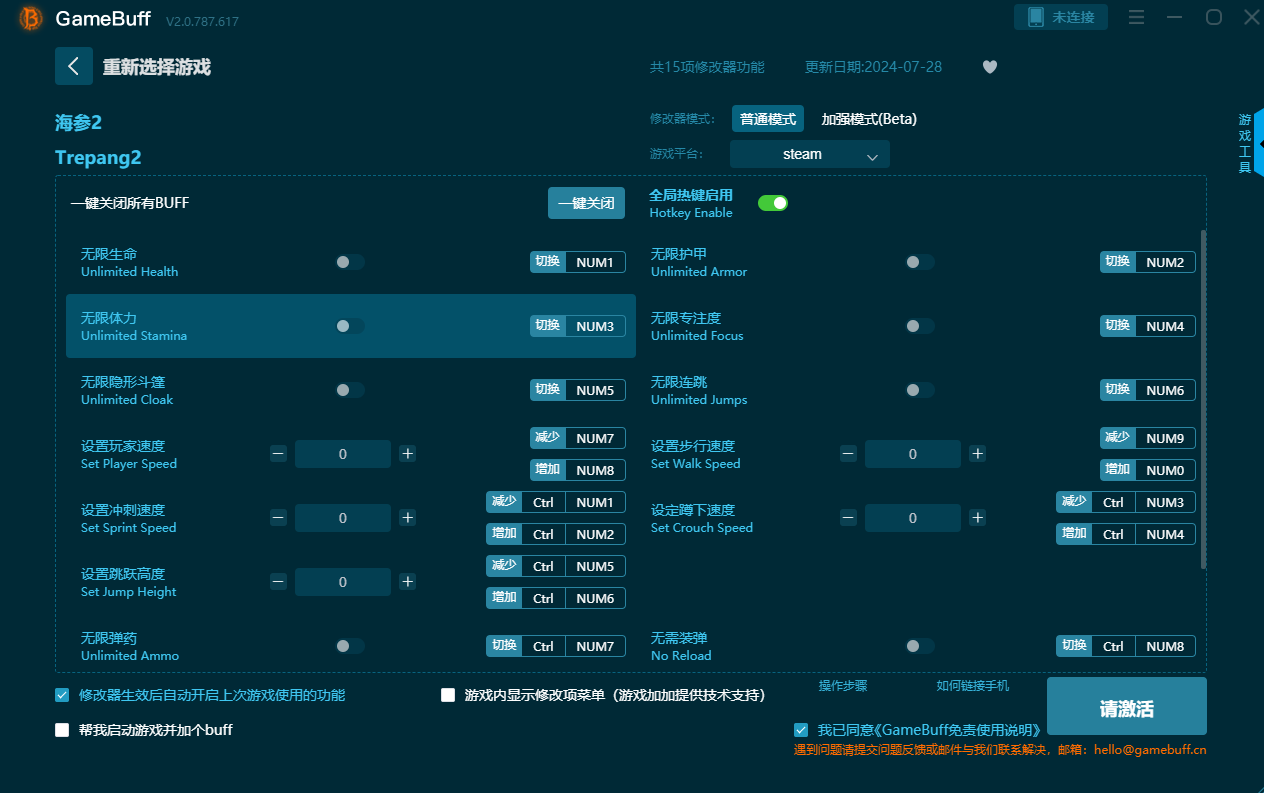Open the steam game platform dropdown
Image resolution: width=1264 pixels, height=793 pixels.
click(x=809, y=154)
